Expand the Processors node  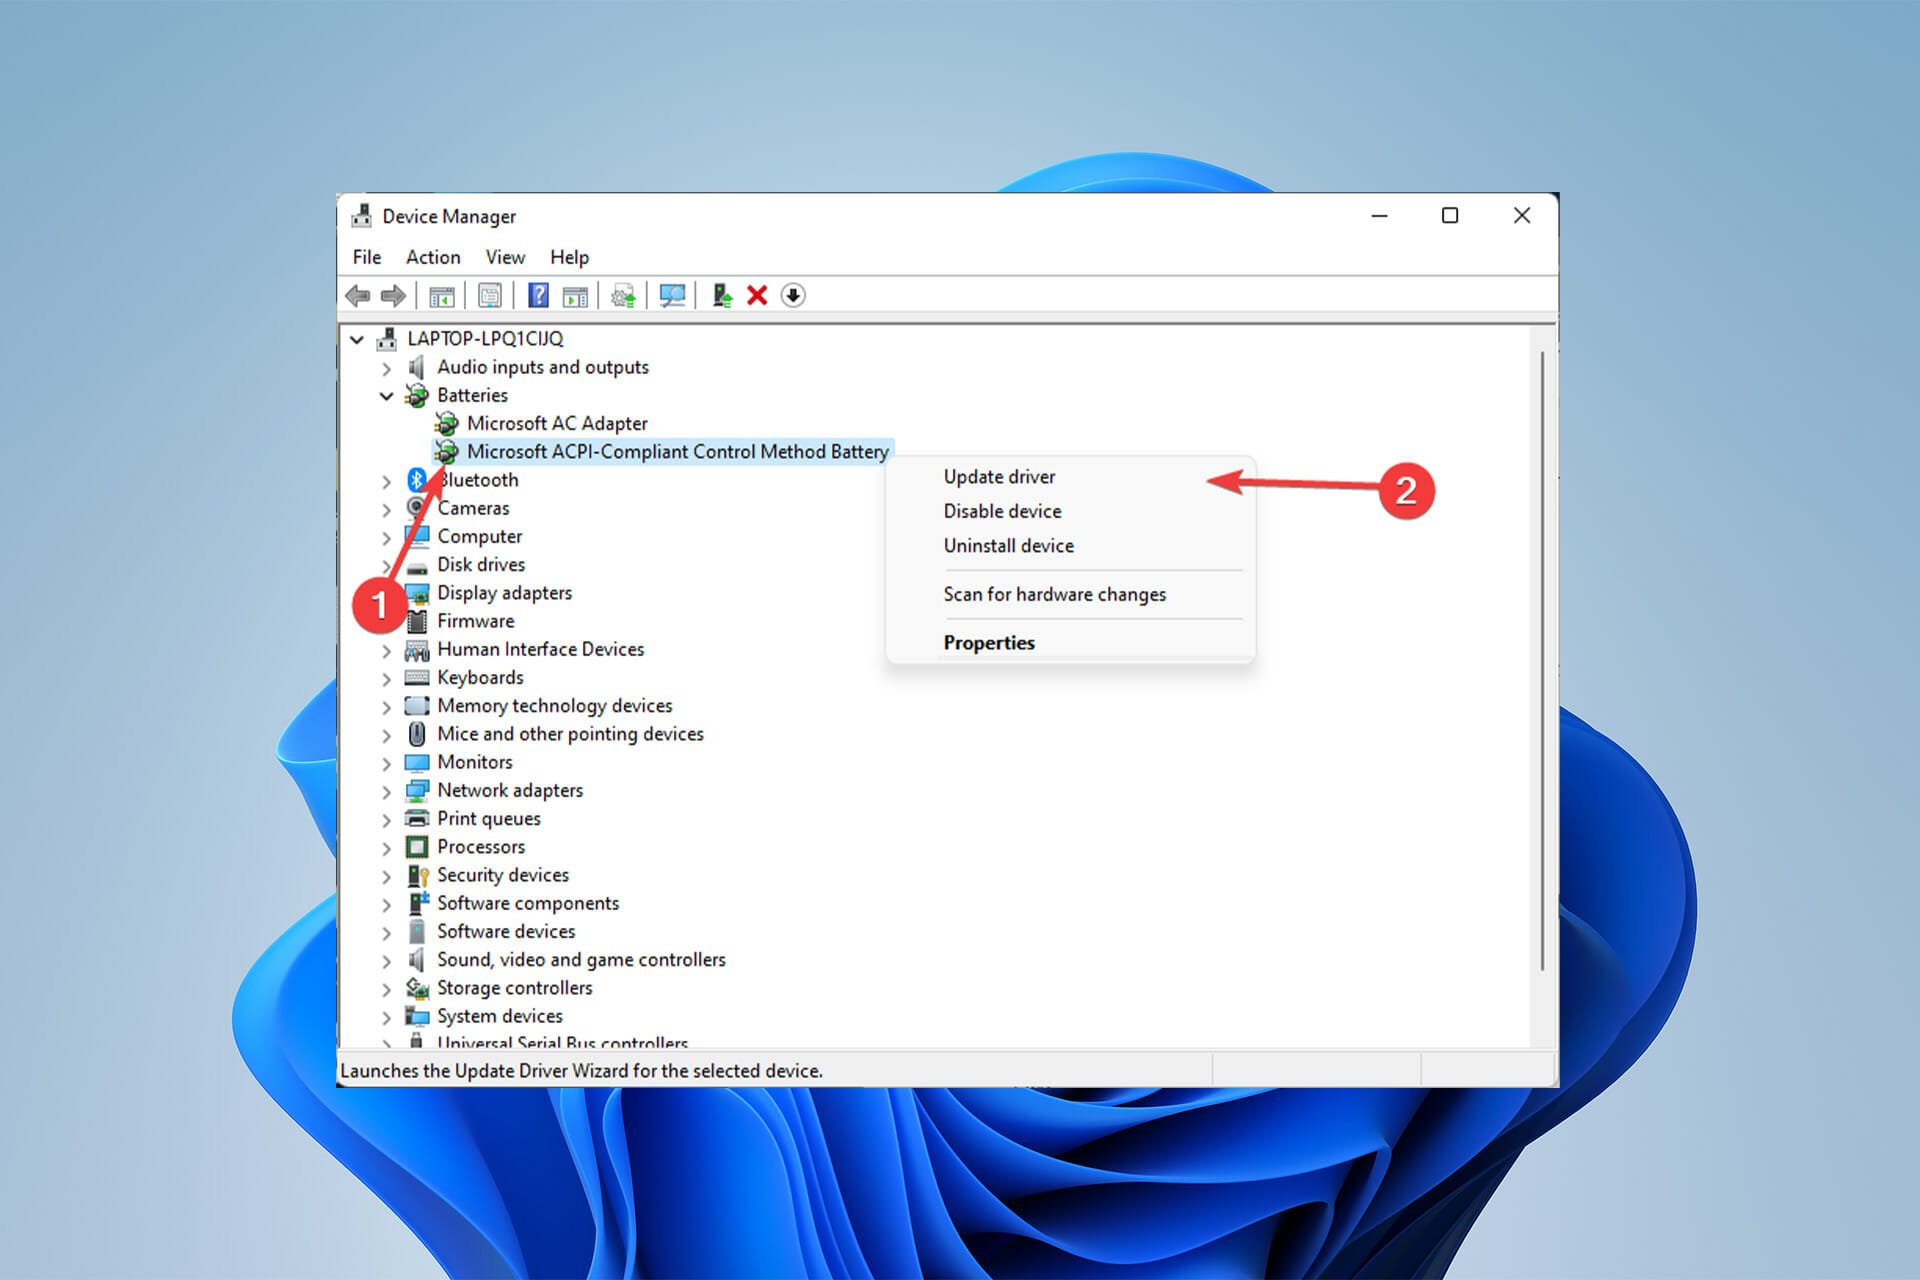point(387,847)
